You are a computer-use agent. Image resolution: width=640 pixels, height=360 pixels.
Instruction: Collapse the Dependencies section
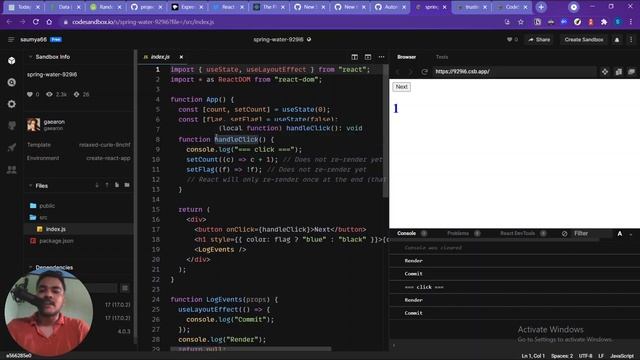pos(30,267)
